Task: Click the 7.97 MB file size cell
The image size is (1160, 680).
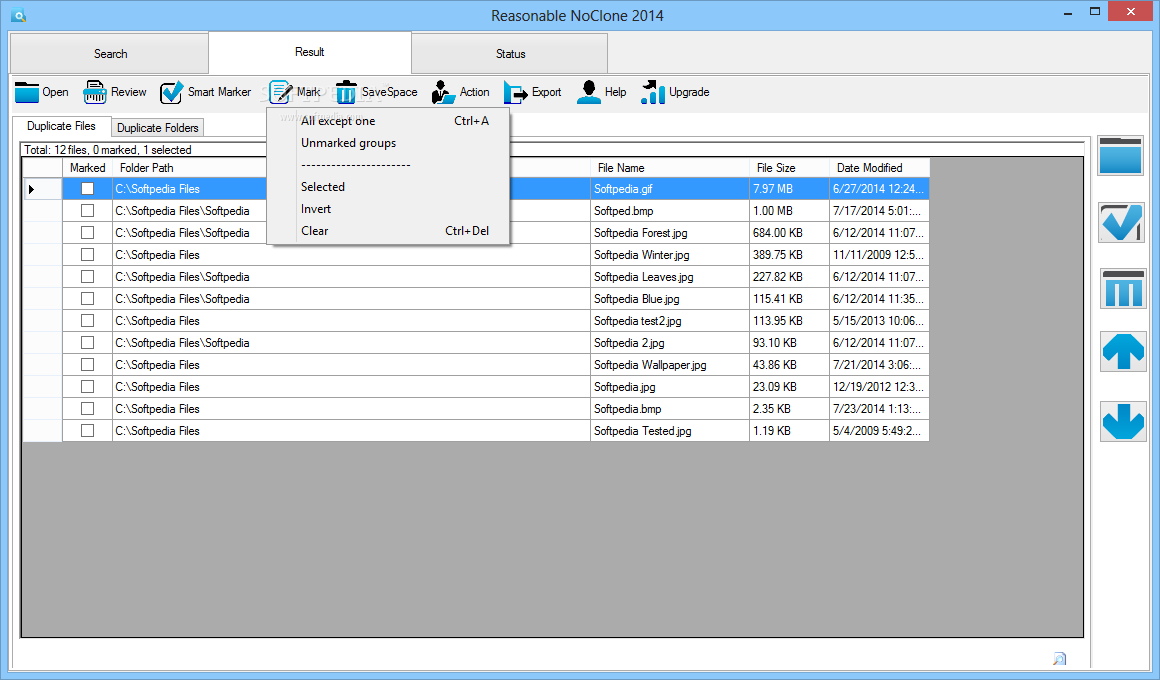Action: pos(789,189)
